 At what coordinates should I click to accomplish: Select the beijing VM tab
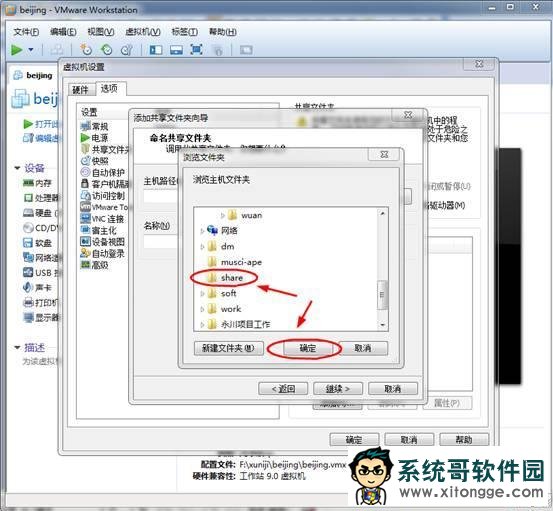[x=33, y=75]
